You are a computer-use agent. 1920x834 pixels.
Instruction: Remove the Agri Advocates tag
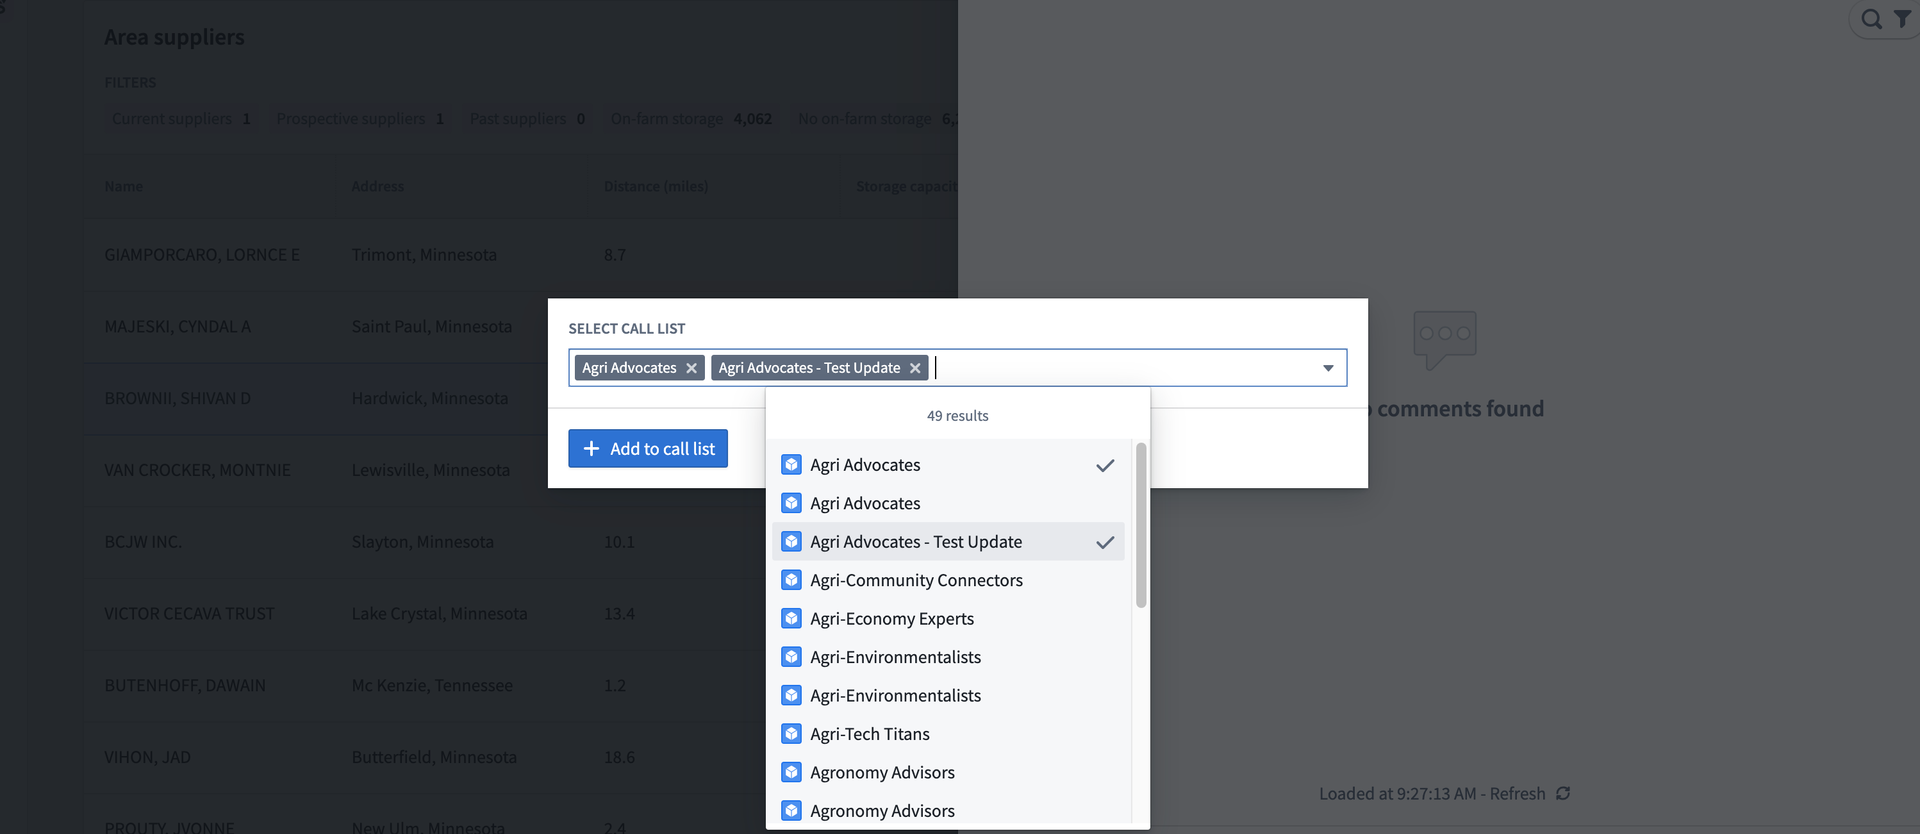click(x=691, y=368)
